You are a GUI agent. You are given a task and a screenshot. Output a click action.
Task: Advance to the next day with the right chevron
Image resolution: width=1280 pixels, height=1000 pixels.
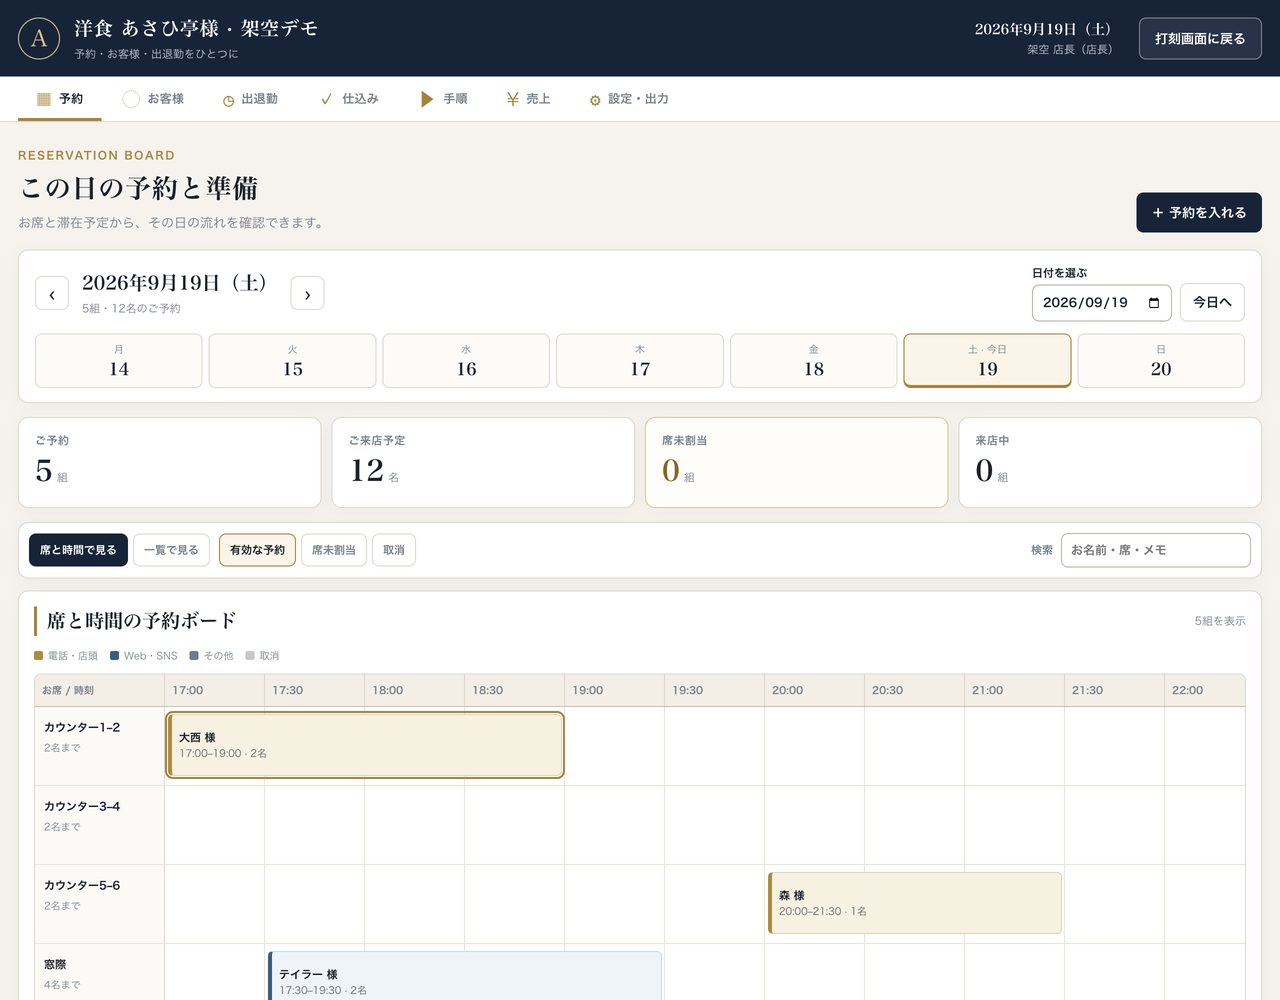(307, 294)
